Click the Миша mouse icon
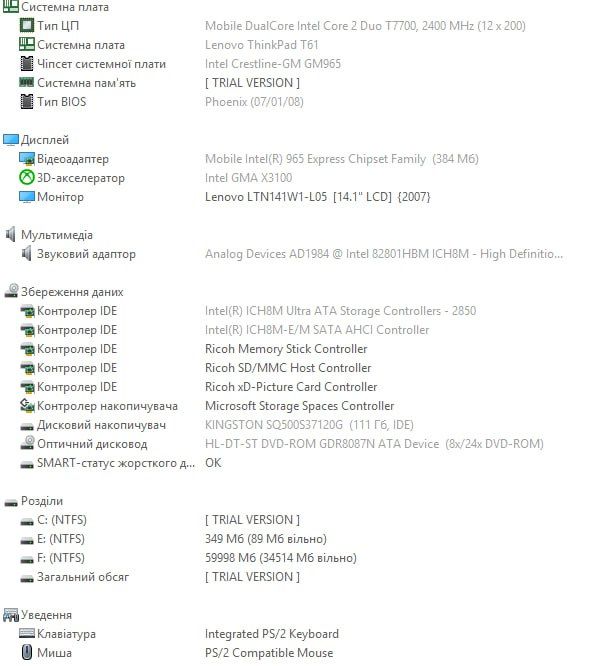This screenshot has height=666, width=598. (x=27, y=652)
